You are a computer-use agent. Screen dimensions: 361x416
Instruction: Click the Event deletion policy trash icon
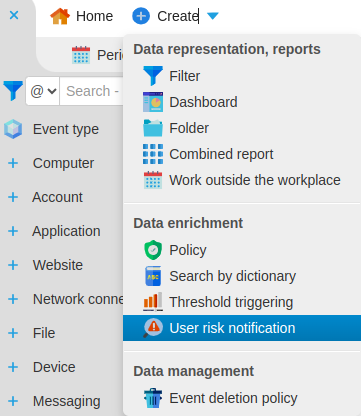click(153, 398)
